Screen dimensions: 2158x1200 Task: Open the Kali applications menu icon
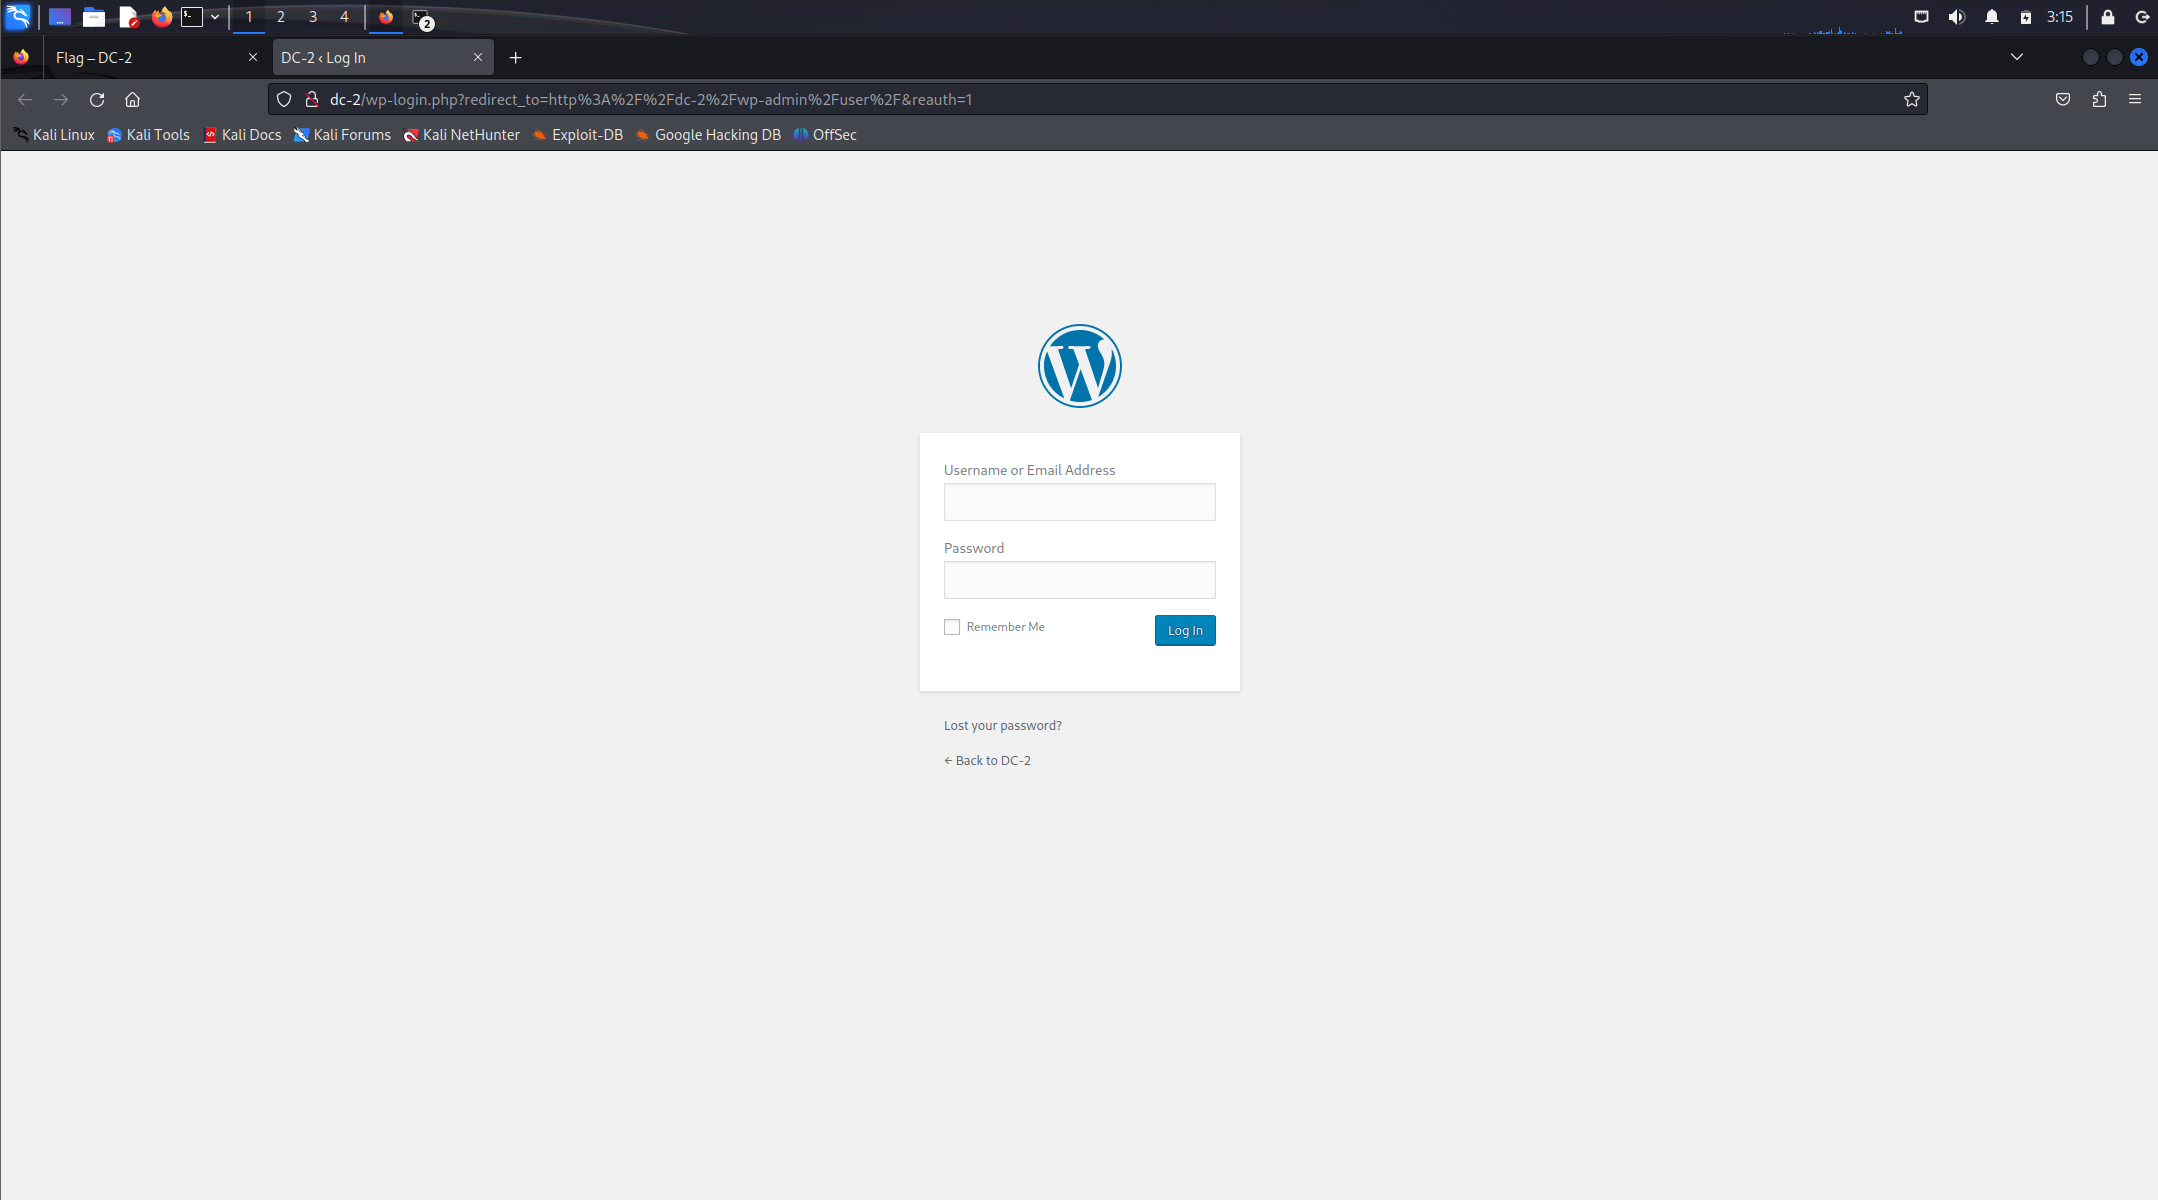pos(18,16)
